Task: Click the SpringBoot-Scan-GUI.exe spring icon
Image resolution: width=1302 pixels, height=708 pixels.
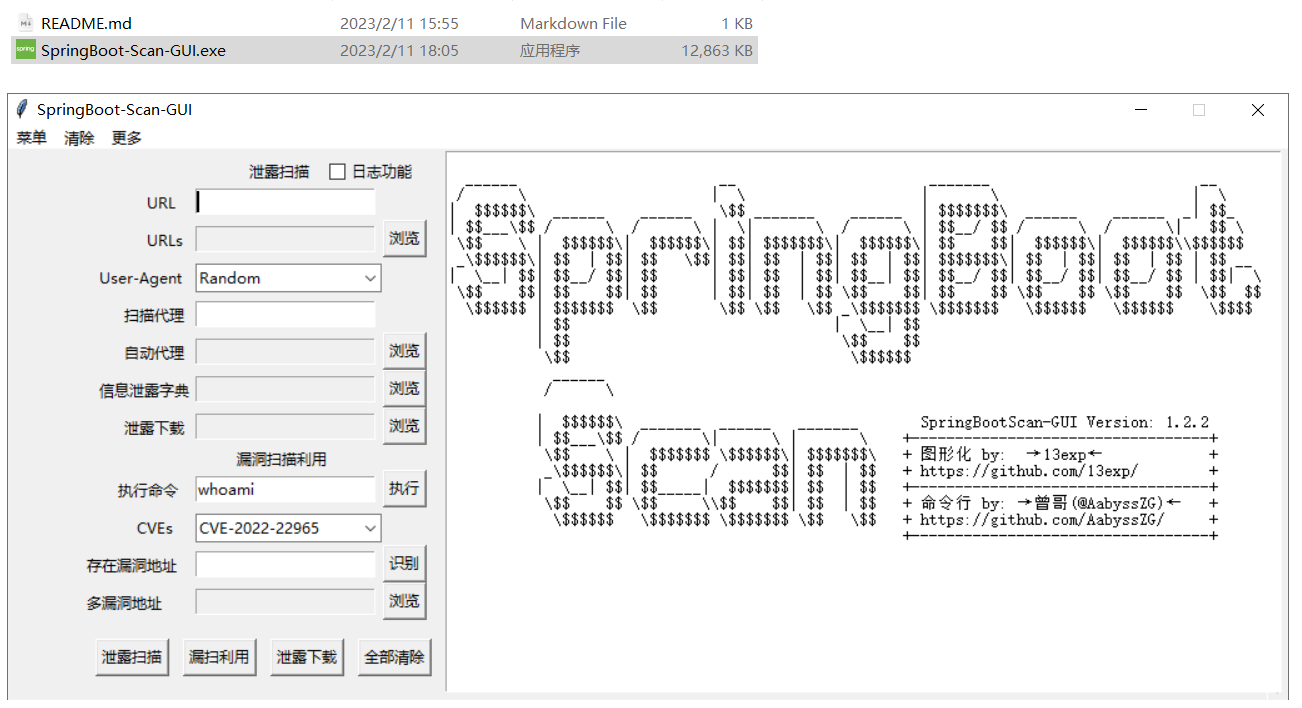Action: click(25, 50)
